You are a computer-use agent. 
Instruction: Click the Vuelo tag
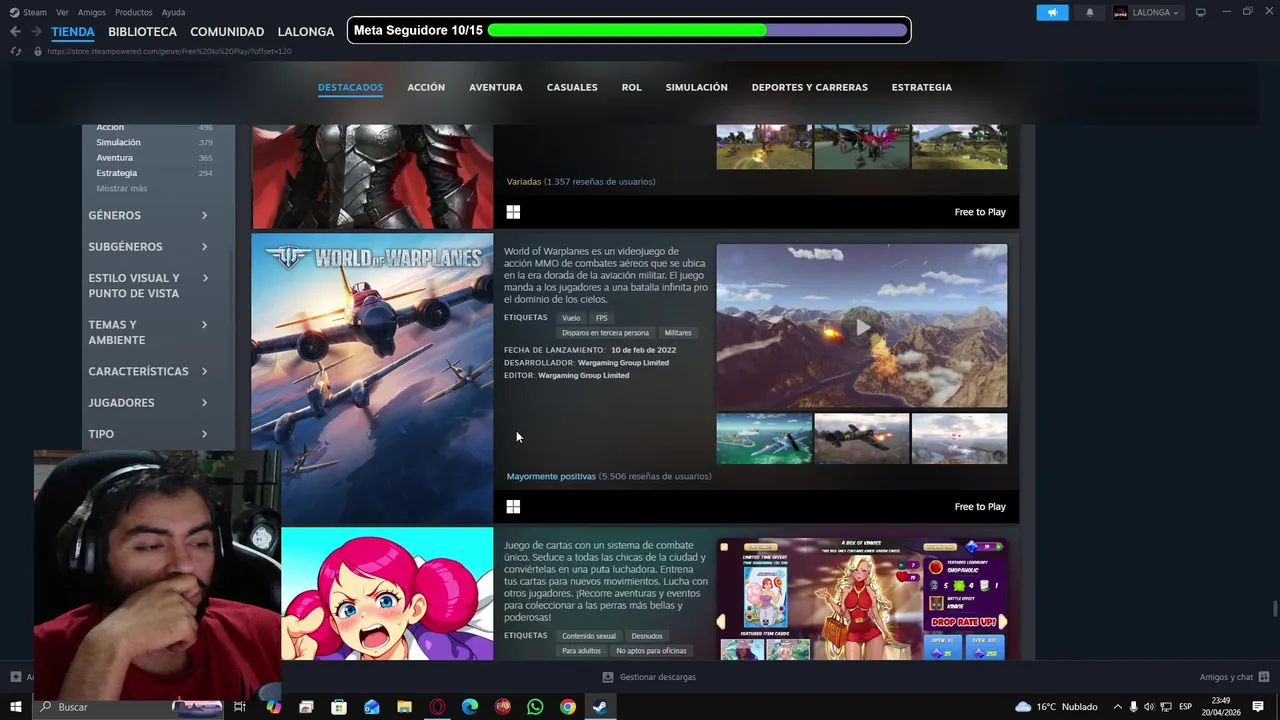click(x=571, y=318)
